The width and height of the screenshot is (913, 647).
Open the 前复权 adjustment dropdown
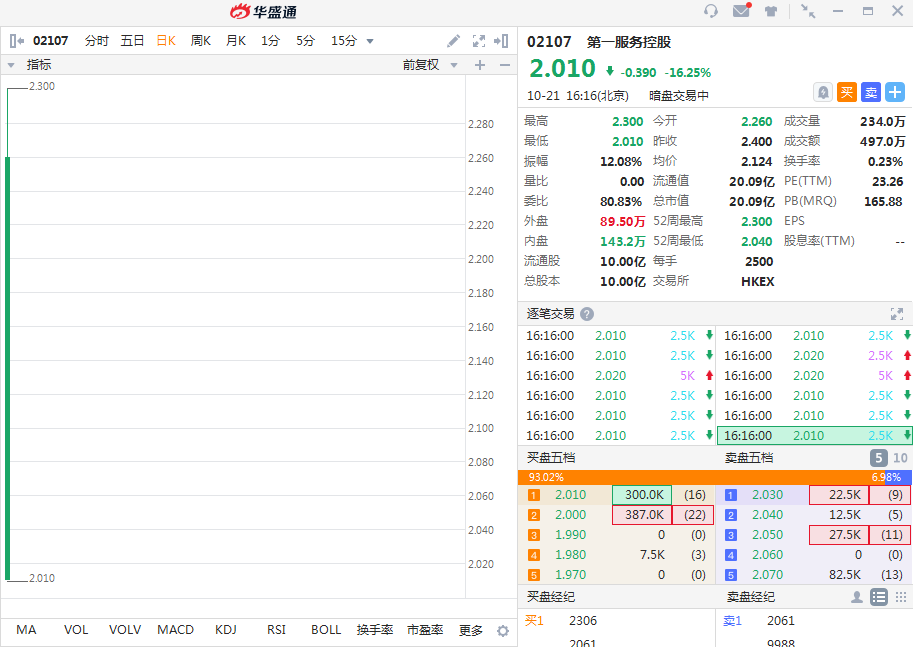[x=430, y=65]
